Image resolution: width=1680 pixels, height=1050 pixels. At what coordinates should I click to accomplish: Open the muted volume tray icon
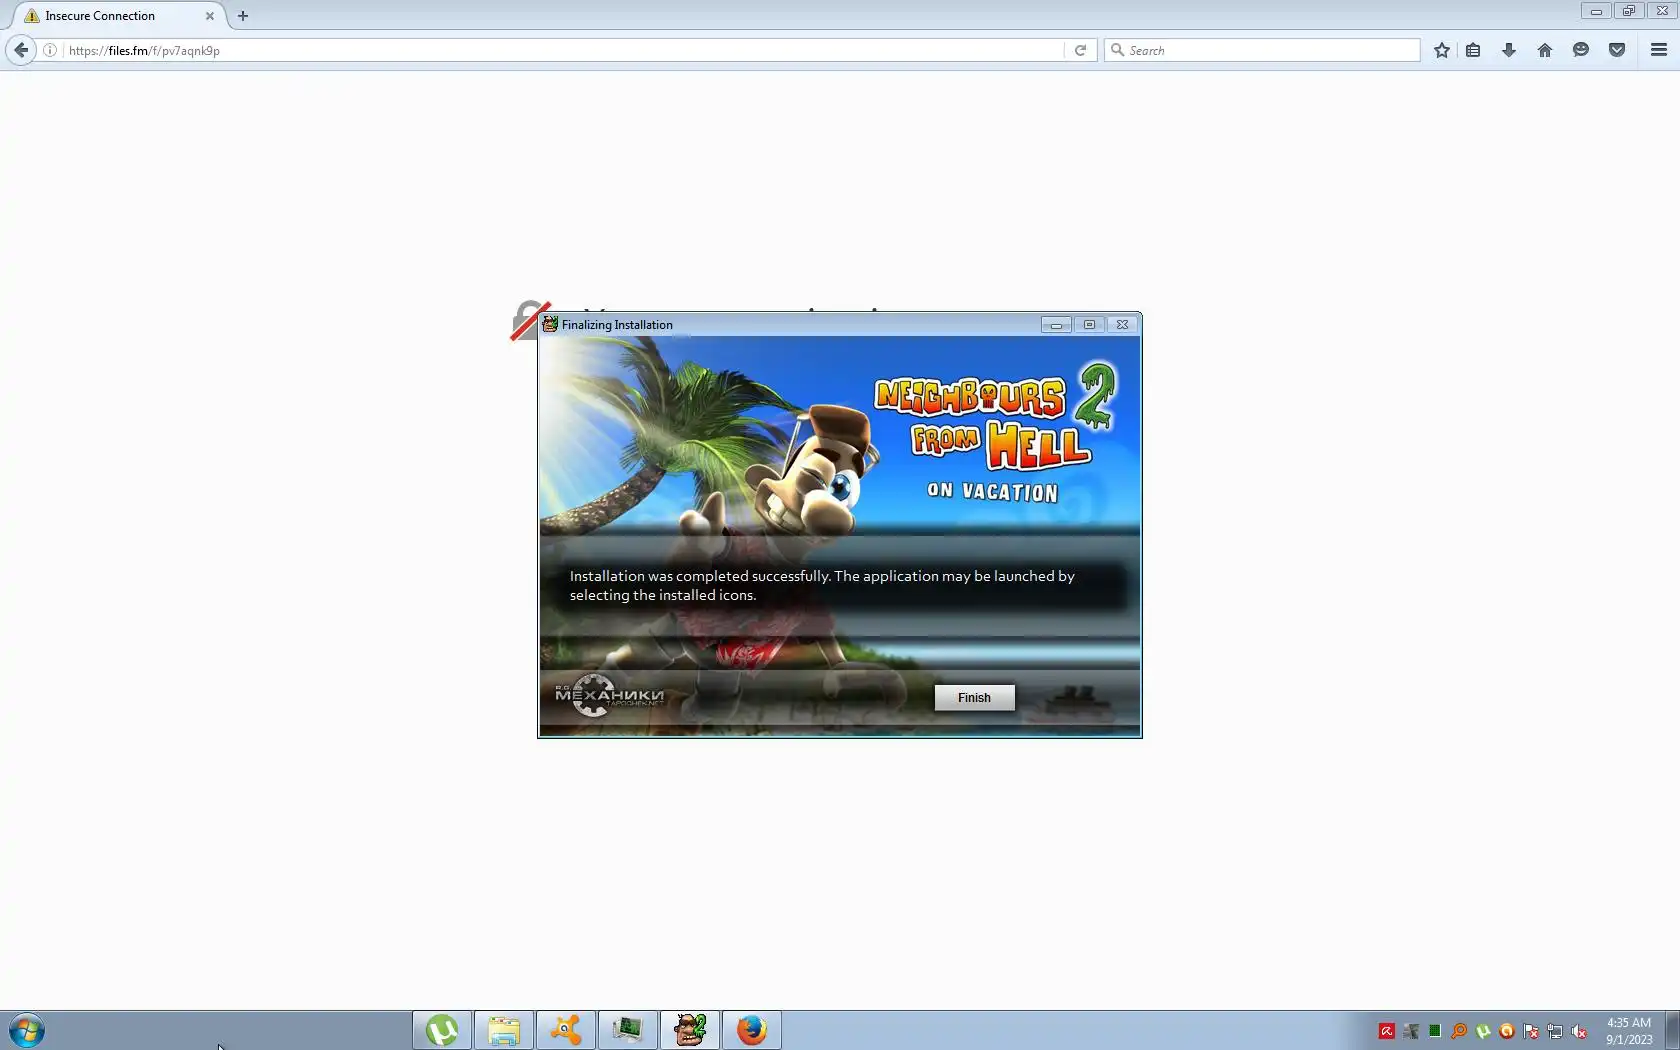[1579, 1031]
